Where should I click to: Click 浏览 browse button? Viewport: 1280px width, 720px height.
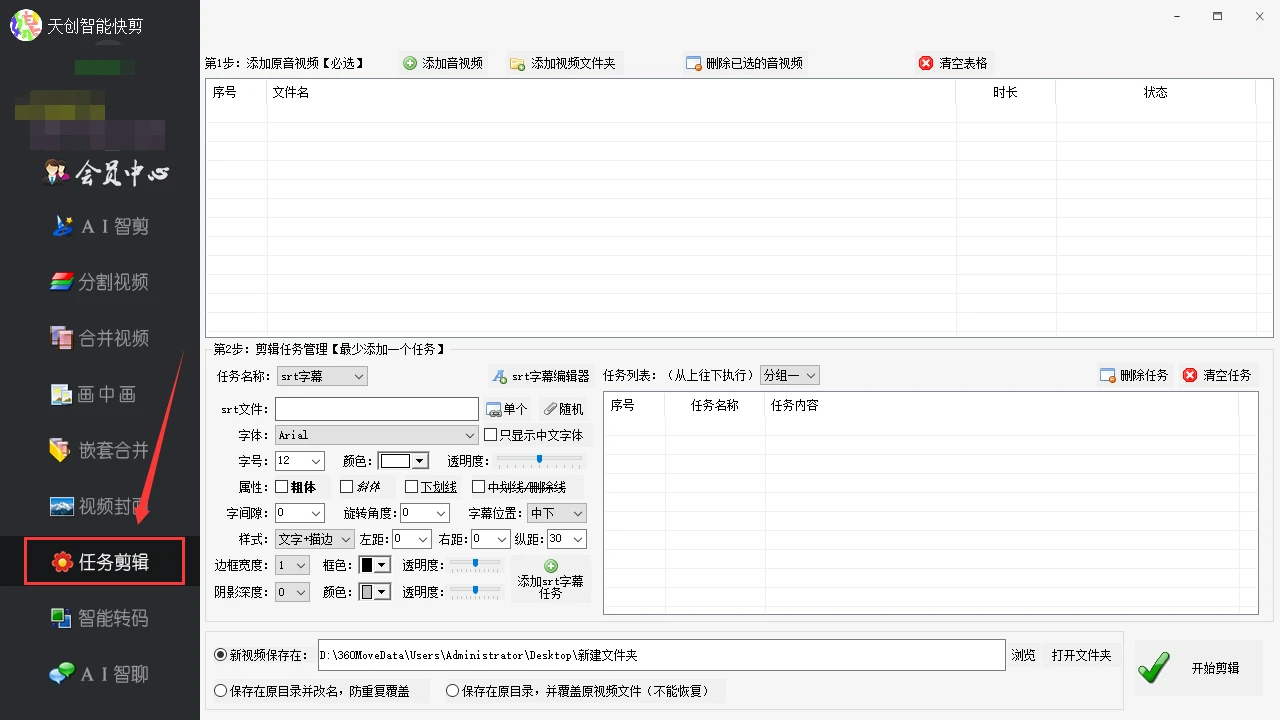click(x=1023, y=655)
